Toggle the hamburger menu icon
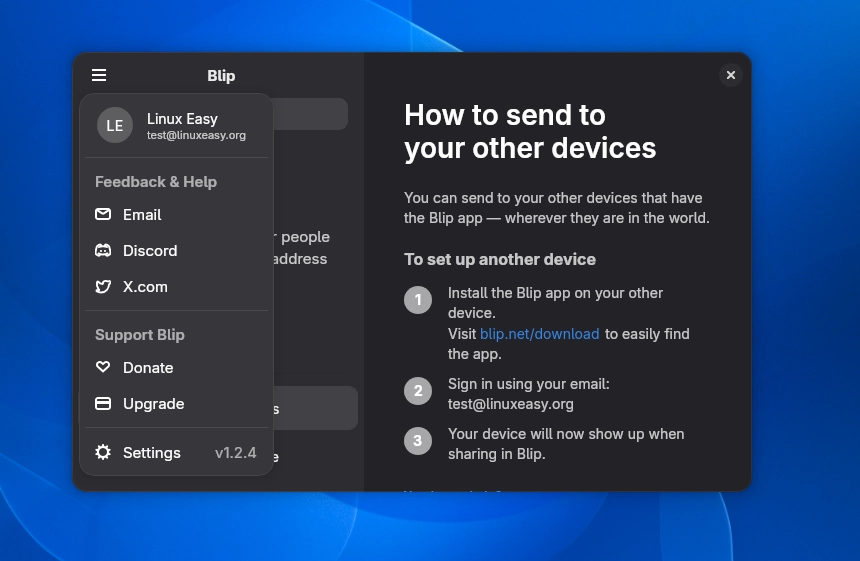860x561 pixels. click(x=99, y=75)
